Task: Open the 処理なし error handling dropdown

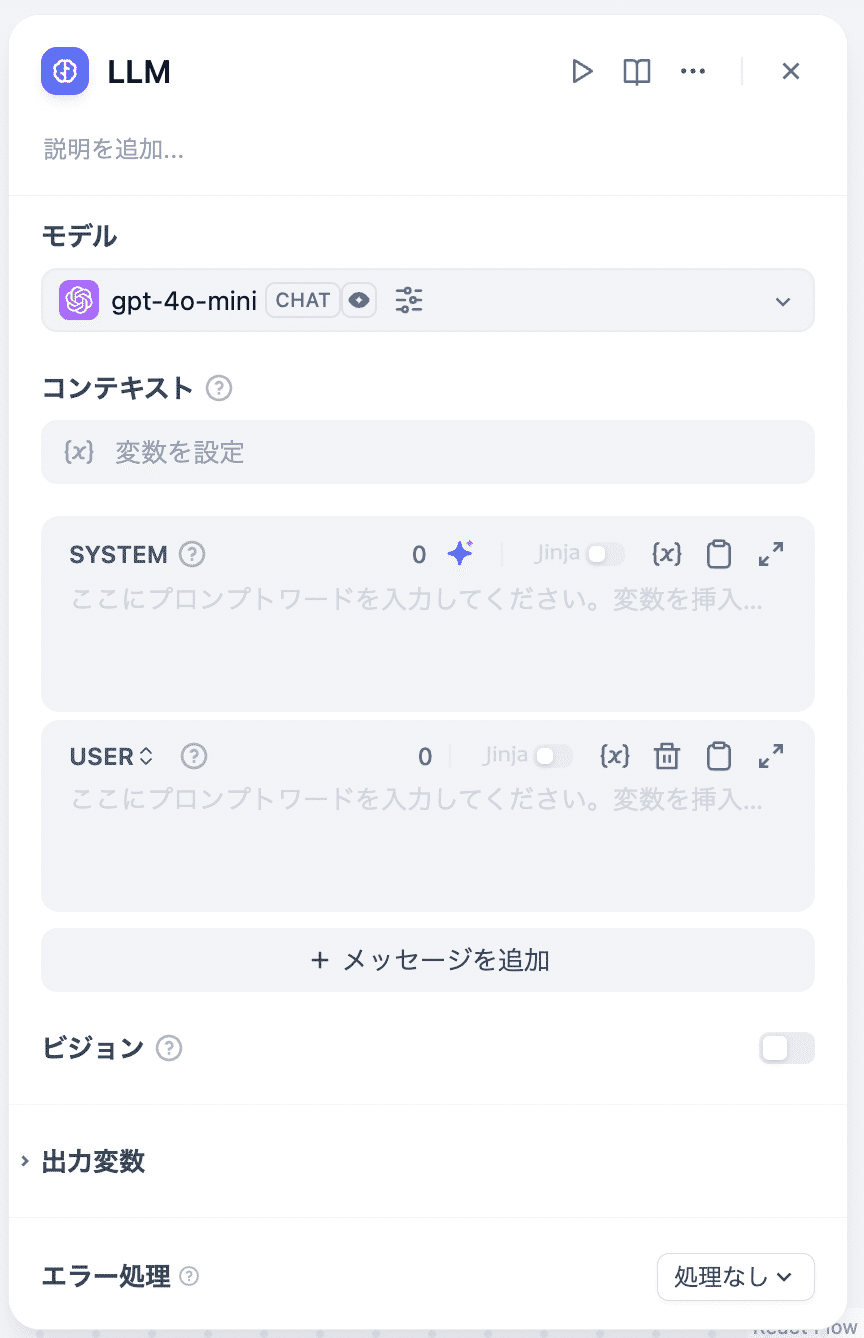Action: [736, 1277]
